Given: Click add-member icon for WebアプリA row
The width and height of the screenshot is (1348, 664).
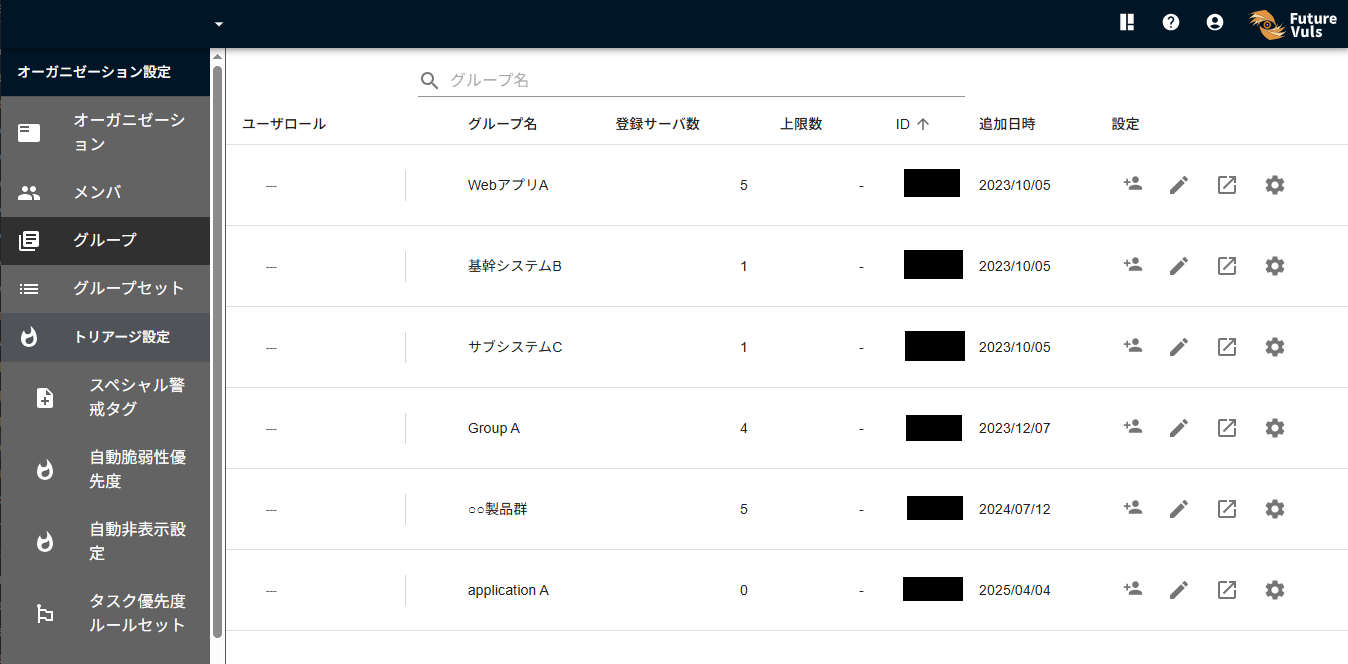Looking at the screenshot, I should (x=1132, y=185).
